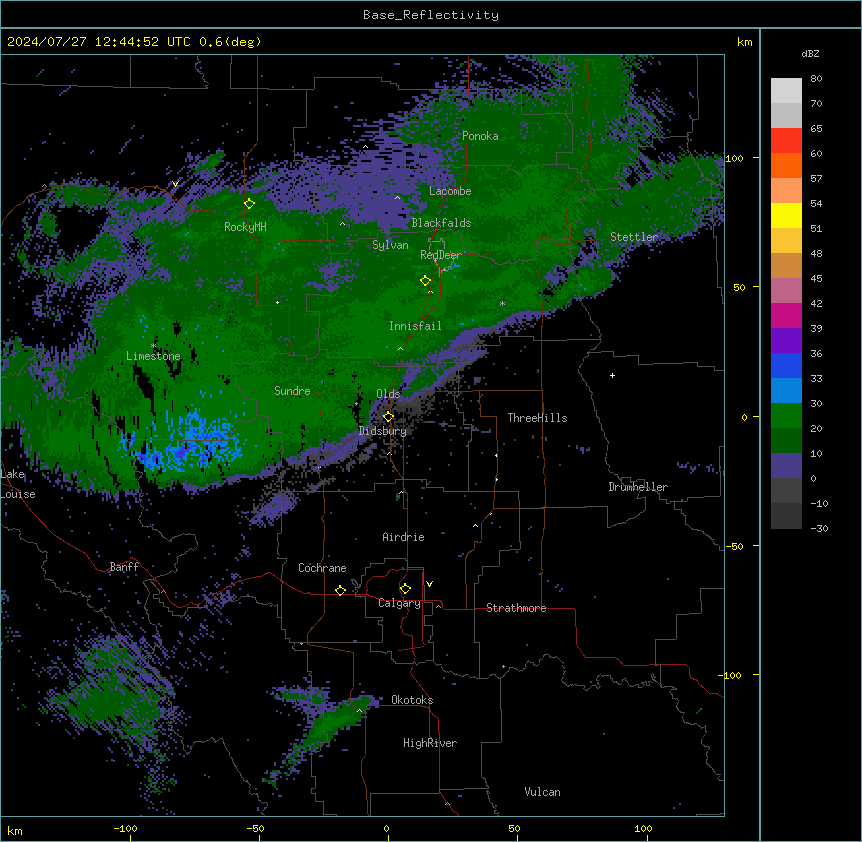Viewport: 862px width, 842px height.
Task: Click the Limestone label
Action: [153, 356]
